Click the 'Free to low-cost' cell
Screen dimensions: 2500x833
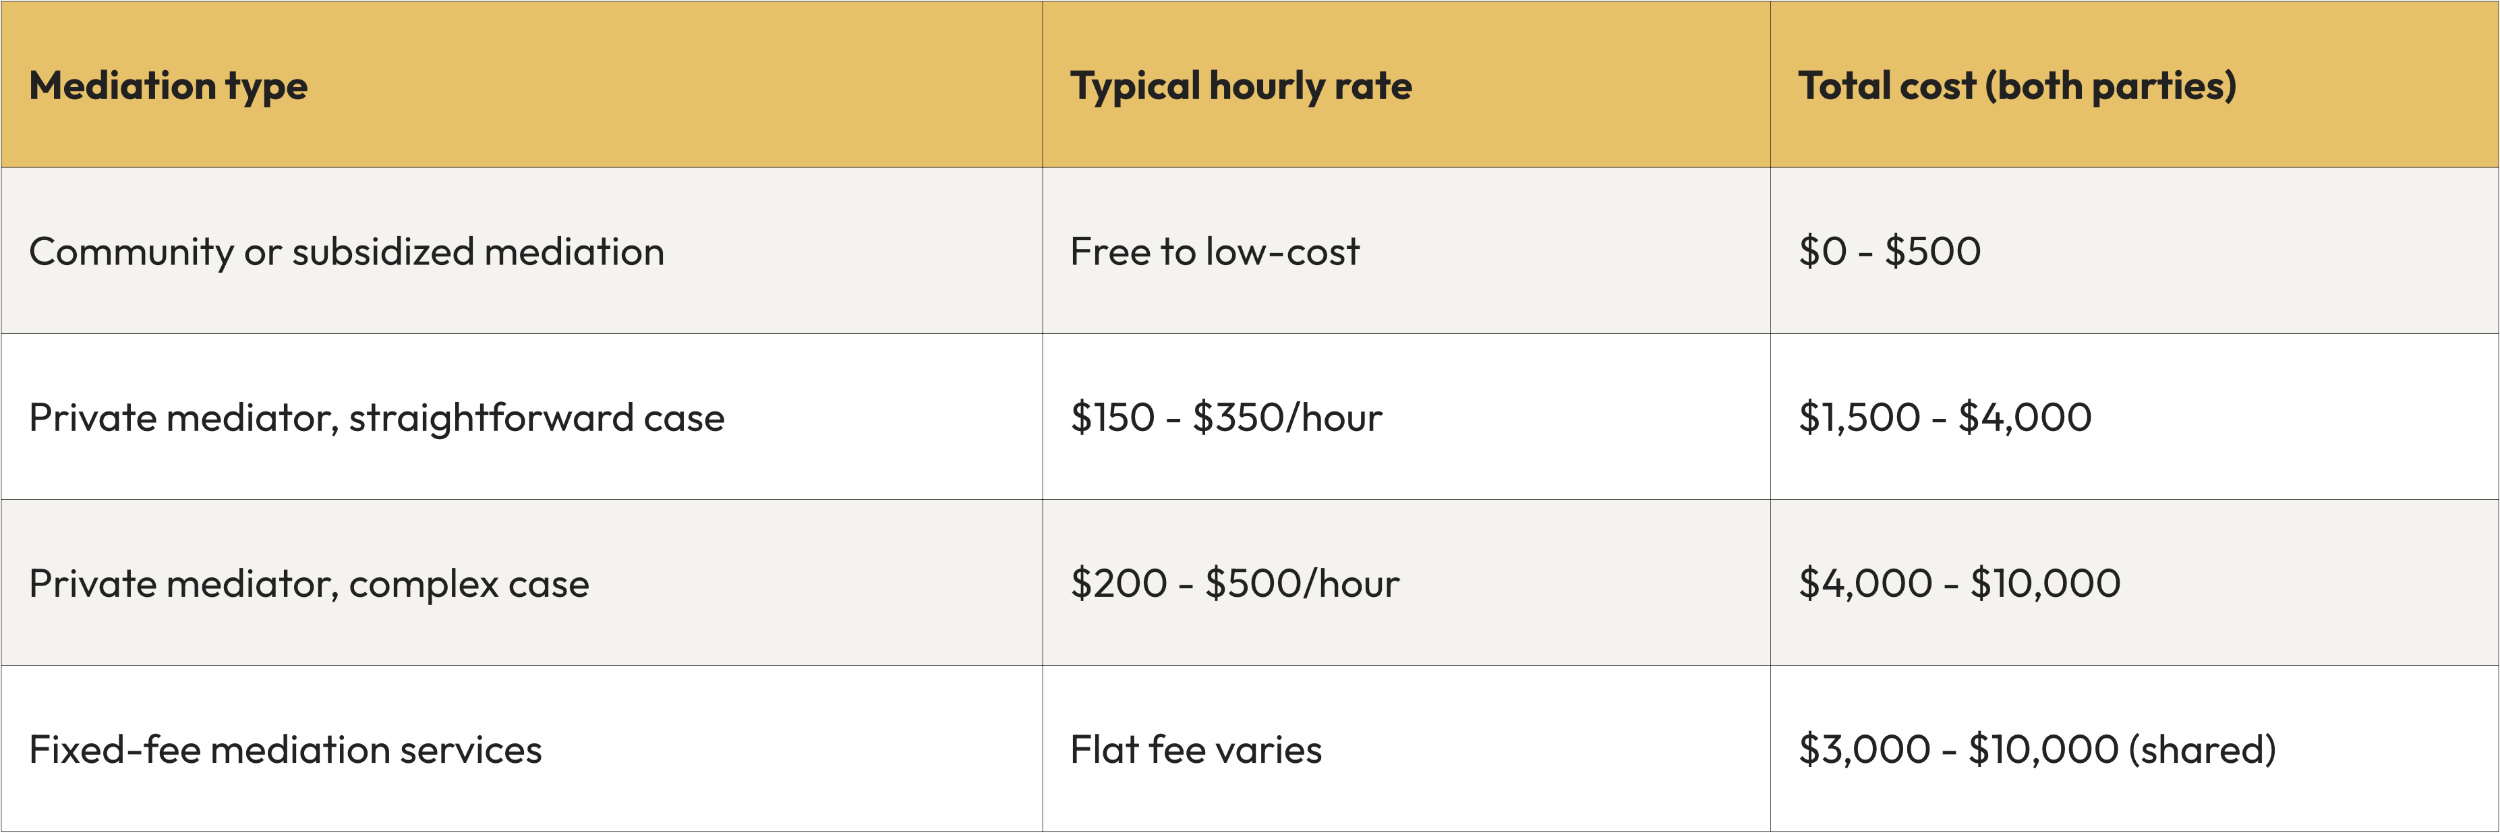(x=1214, y=252)
